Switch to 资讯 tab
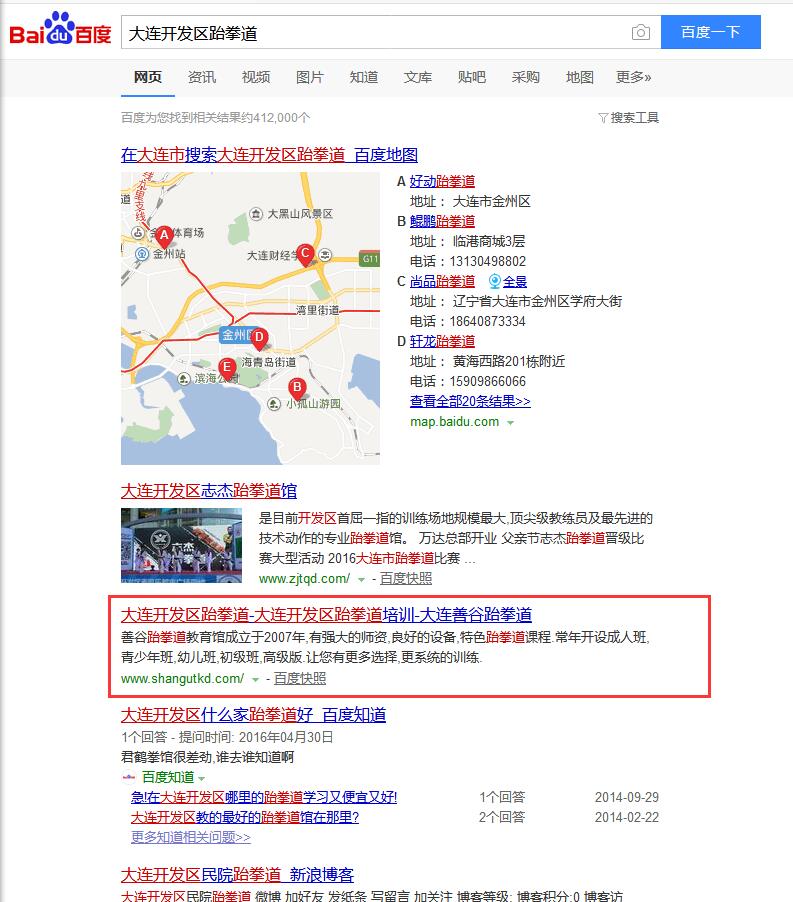This screenshot has height=902, width=793. click(x=202, y=77)
